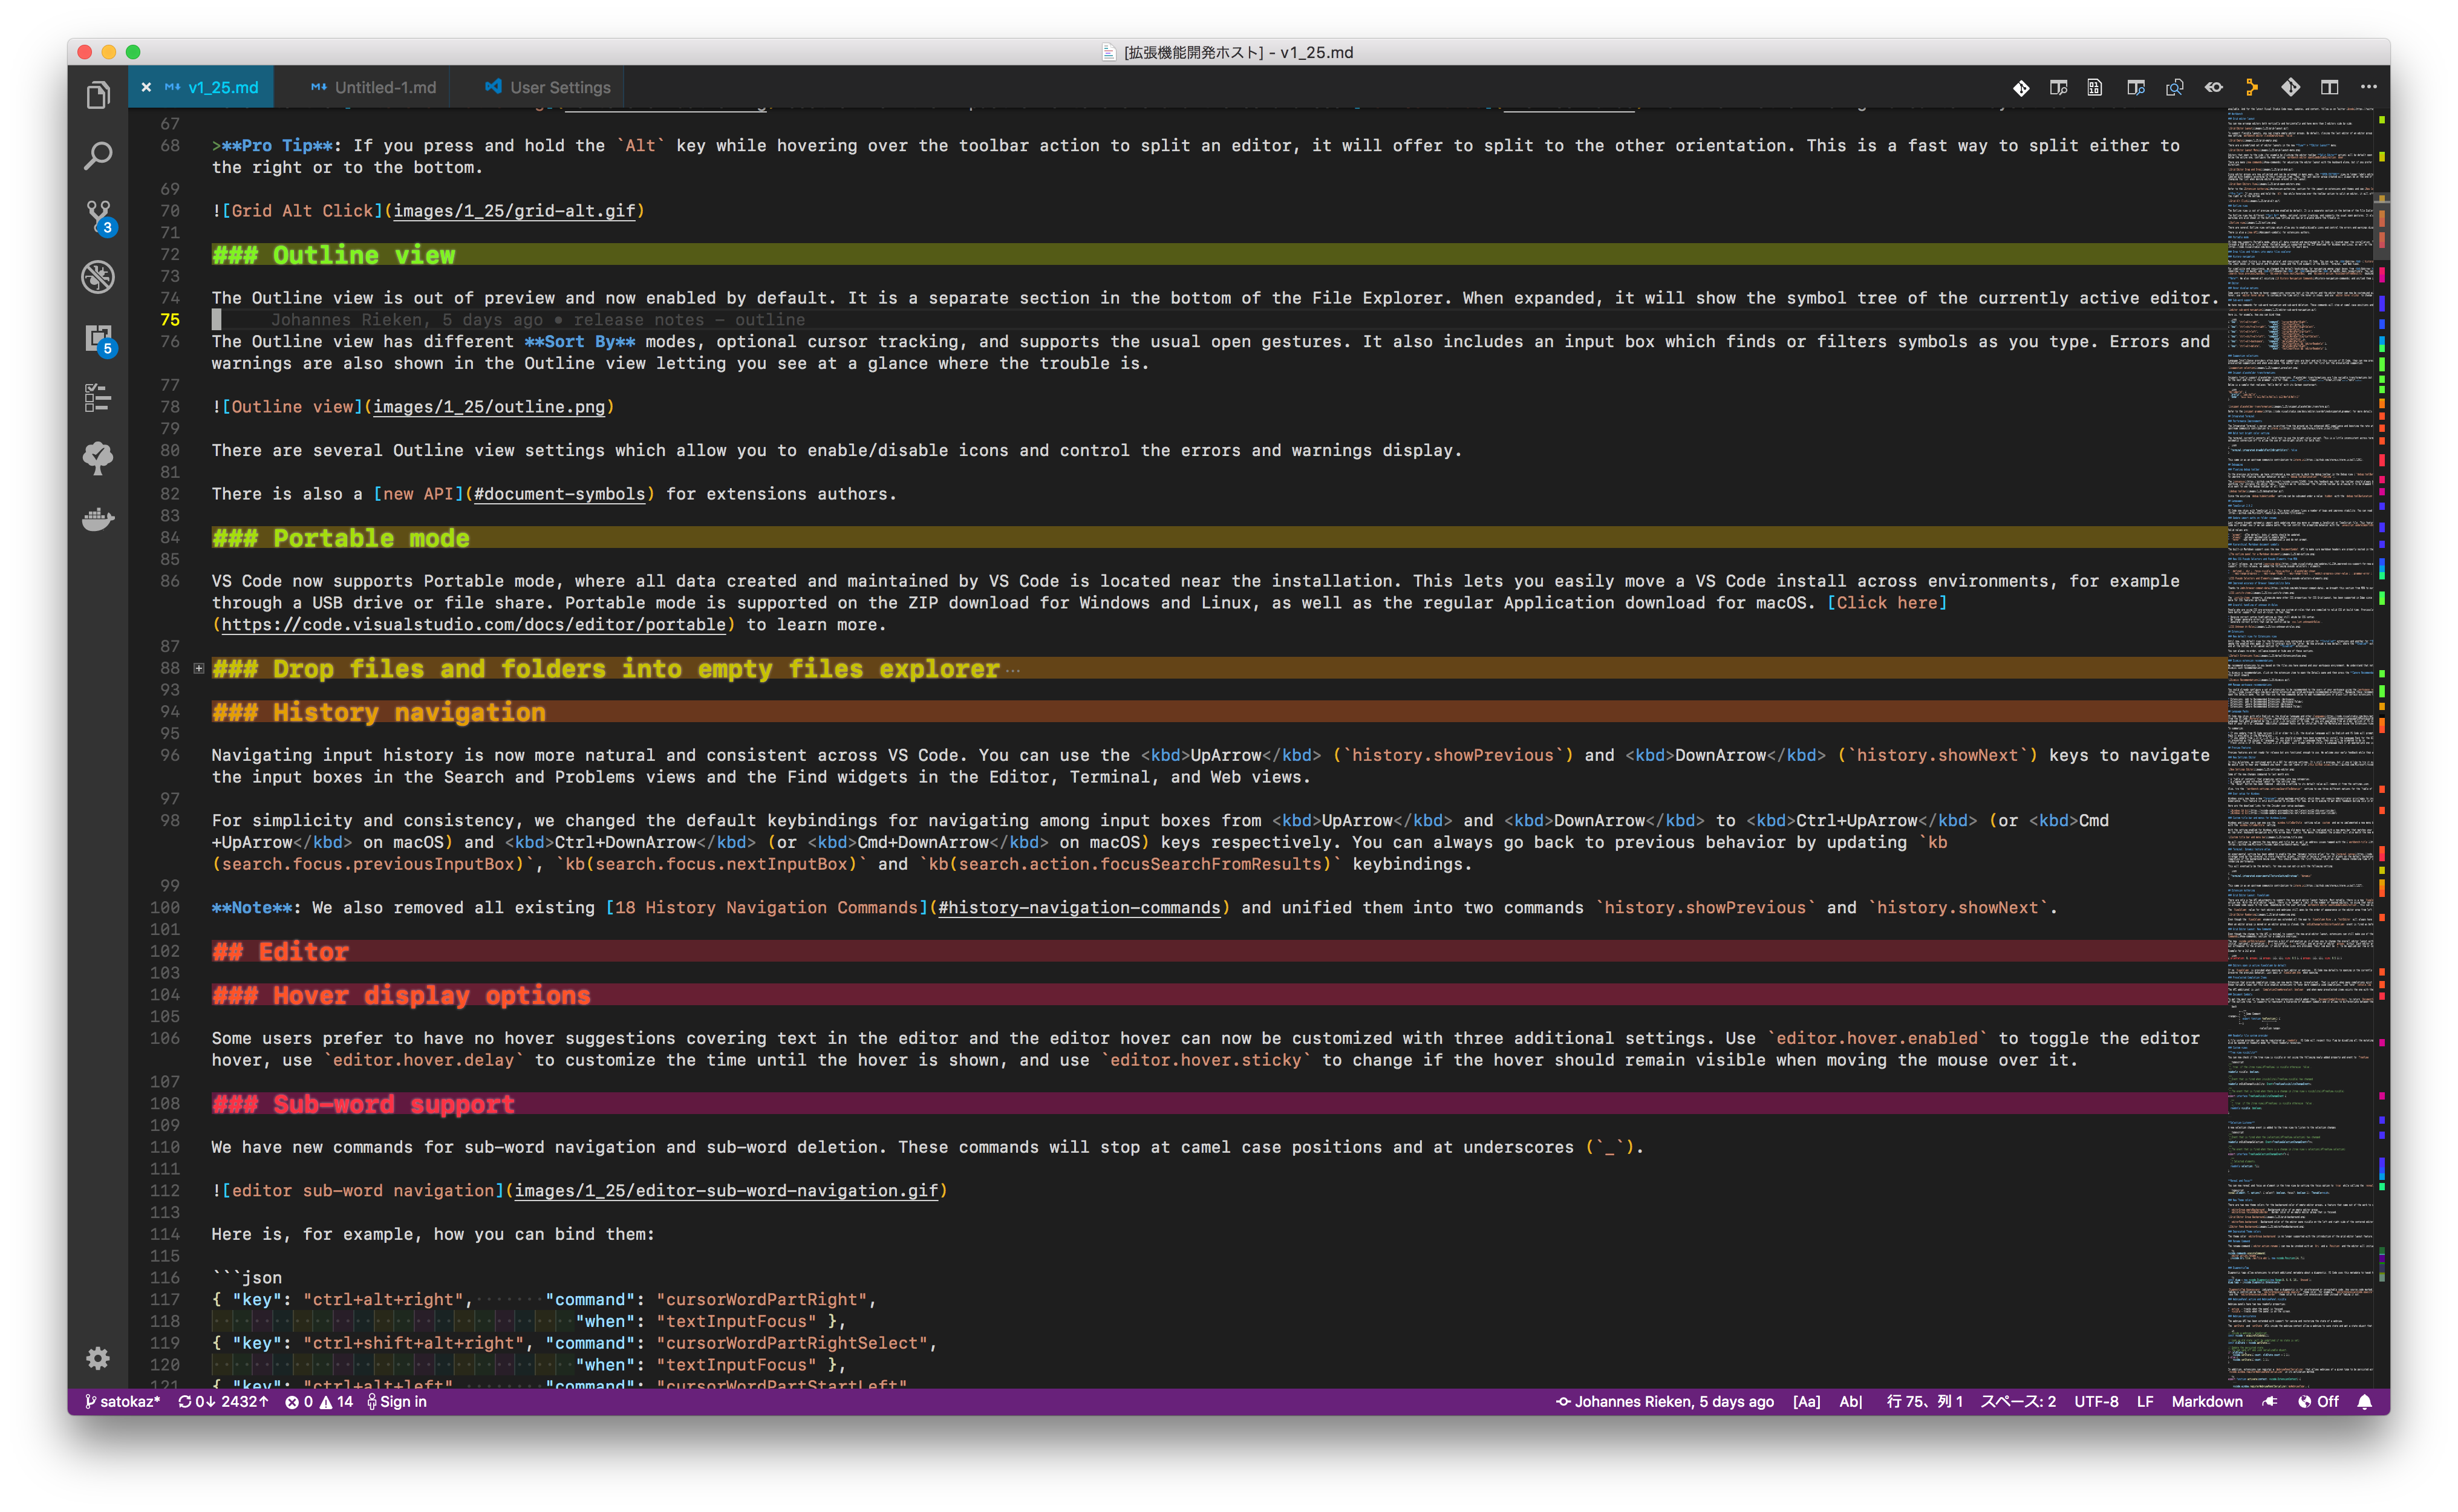Click the portable docs URL link
2458x1512 pixels.
tap(473, 625)
